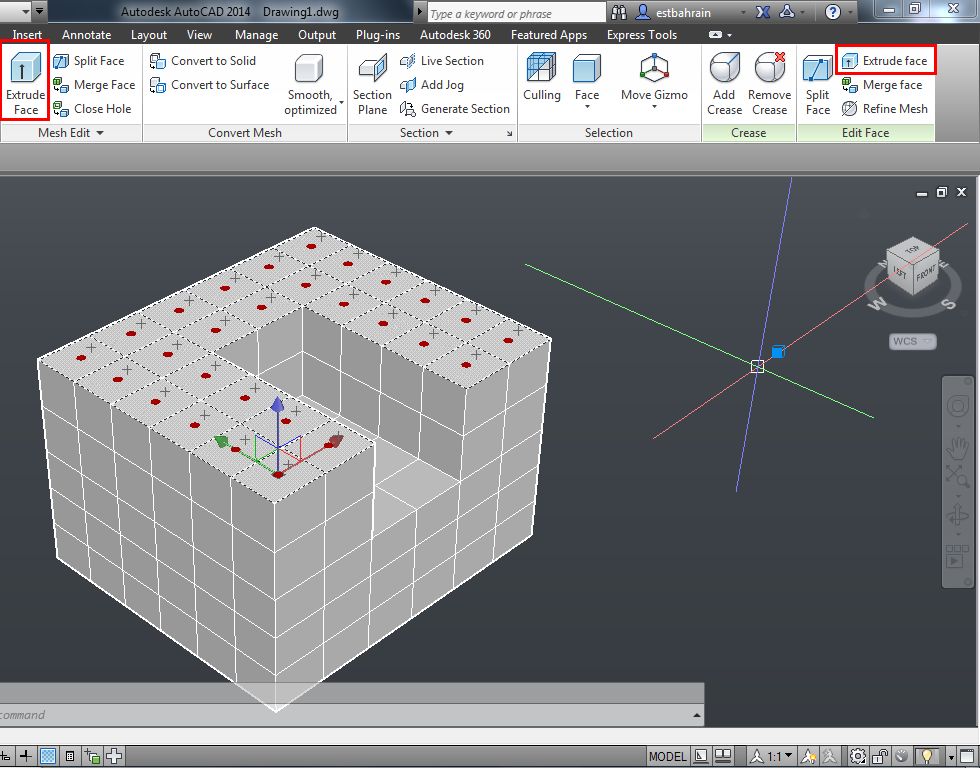The image size is (980, 768).
Task: Click the keyword search input field
Action: click(x=516, y=13)
